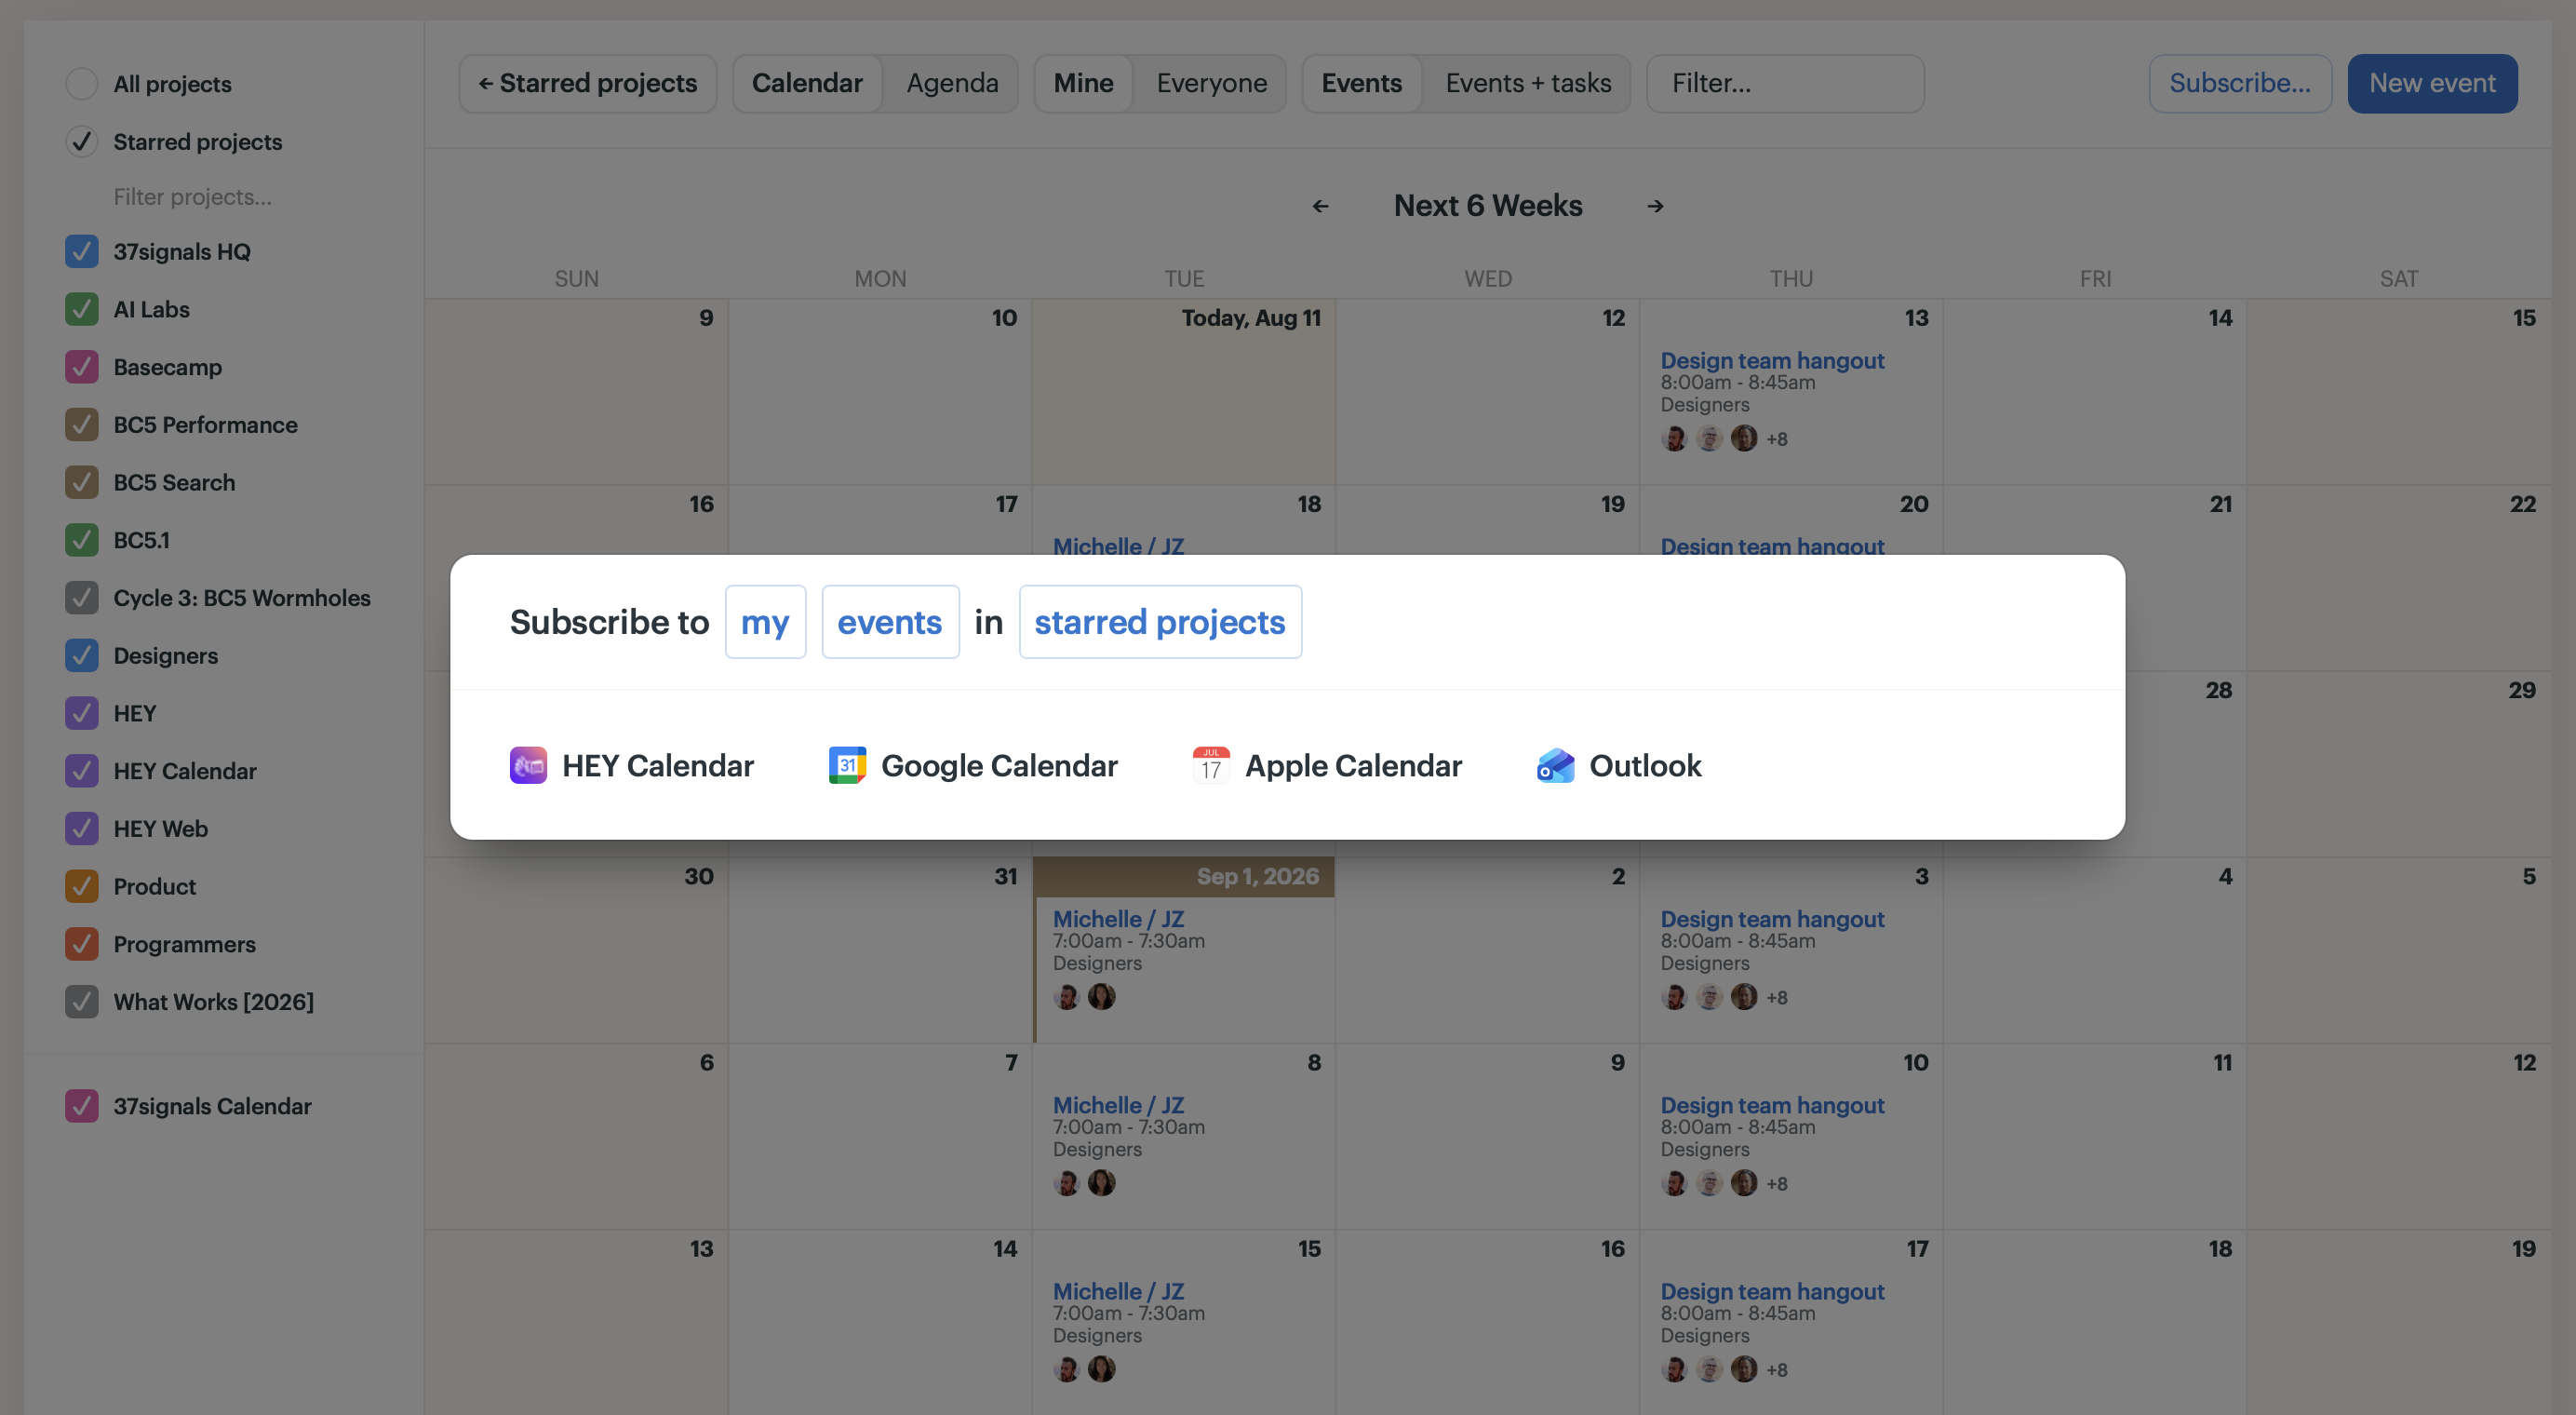Select the All projects radio option
Image resolution: width=2576 pixels, height=1415 pixels.
pos(82,84)
